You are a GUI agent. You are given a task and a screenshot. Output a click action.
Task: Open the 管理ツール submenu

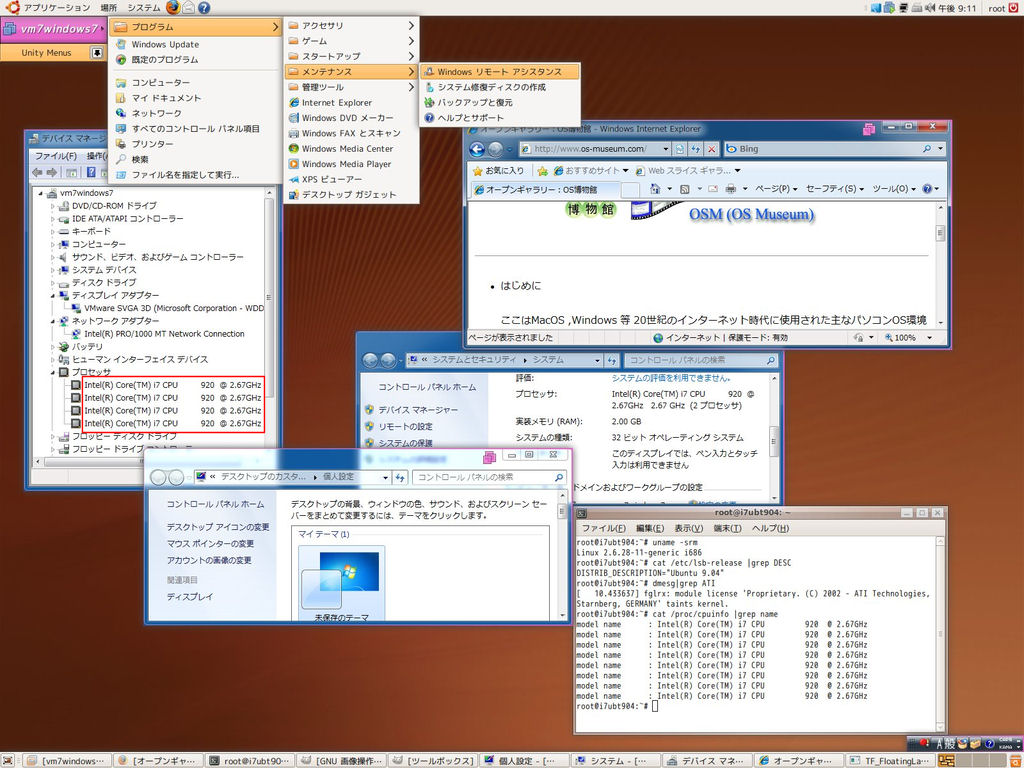351,87
